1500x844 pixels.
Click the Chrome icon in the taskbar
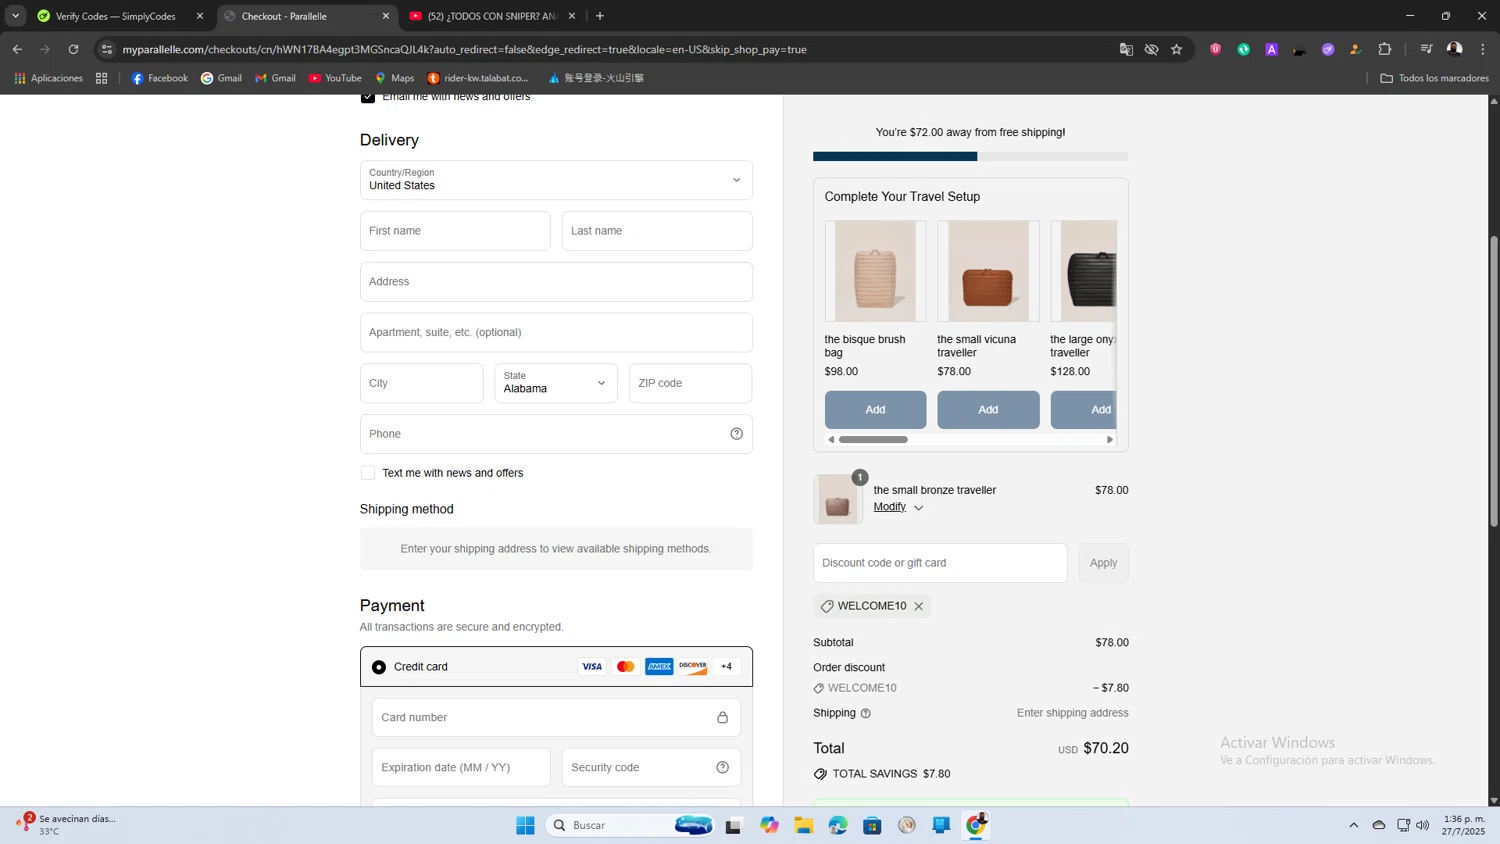click(976, 825)
